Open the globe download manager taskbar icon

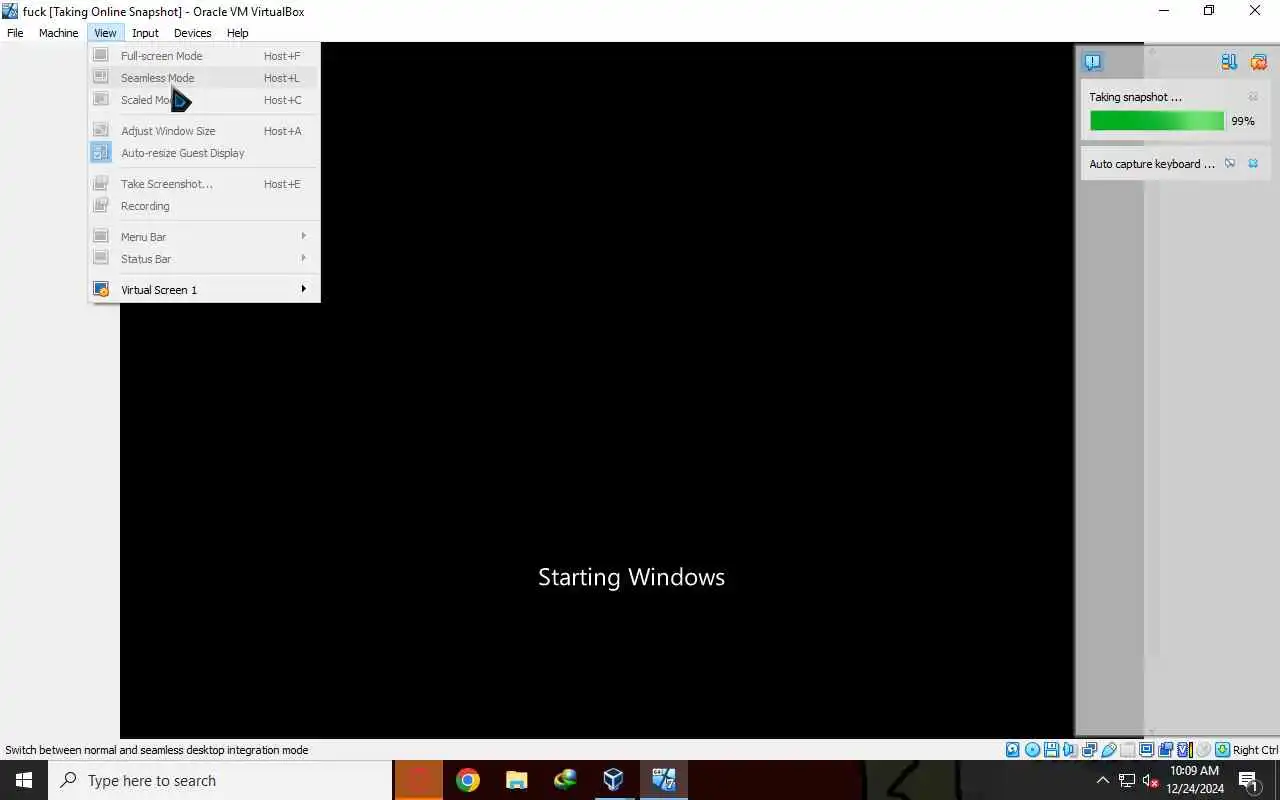tap(565, 780)
